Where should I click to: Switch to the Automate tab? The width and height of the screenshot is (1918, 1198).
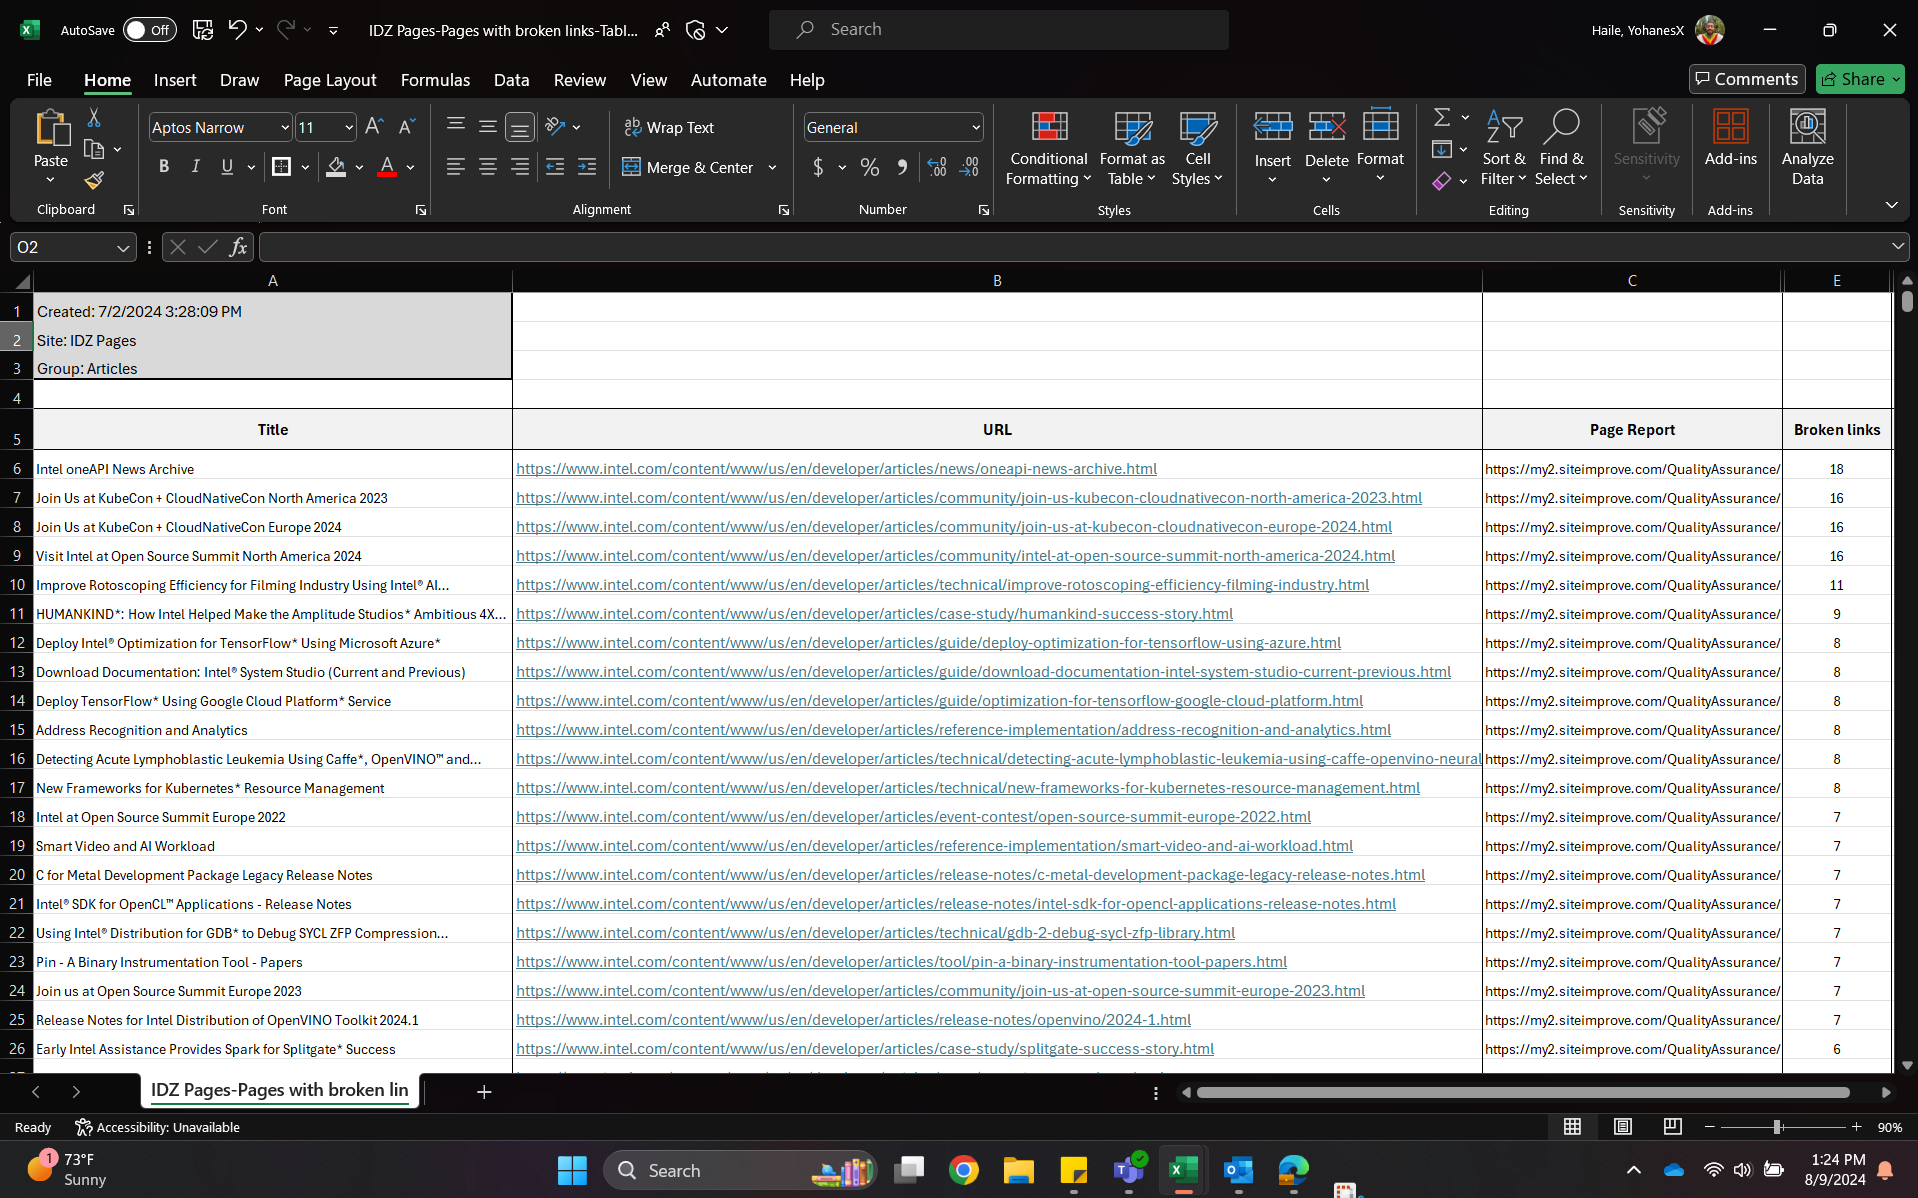(x=729, y=80)
